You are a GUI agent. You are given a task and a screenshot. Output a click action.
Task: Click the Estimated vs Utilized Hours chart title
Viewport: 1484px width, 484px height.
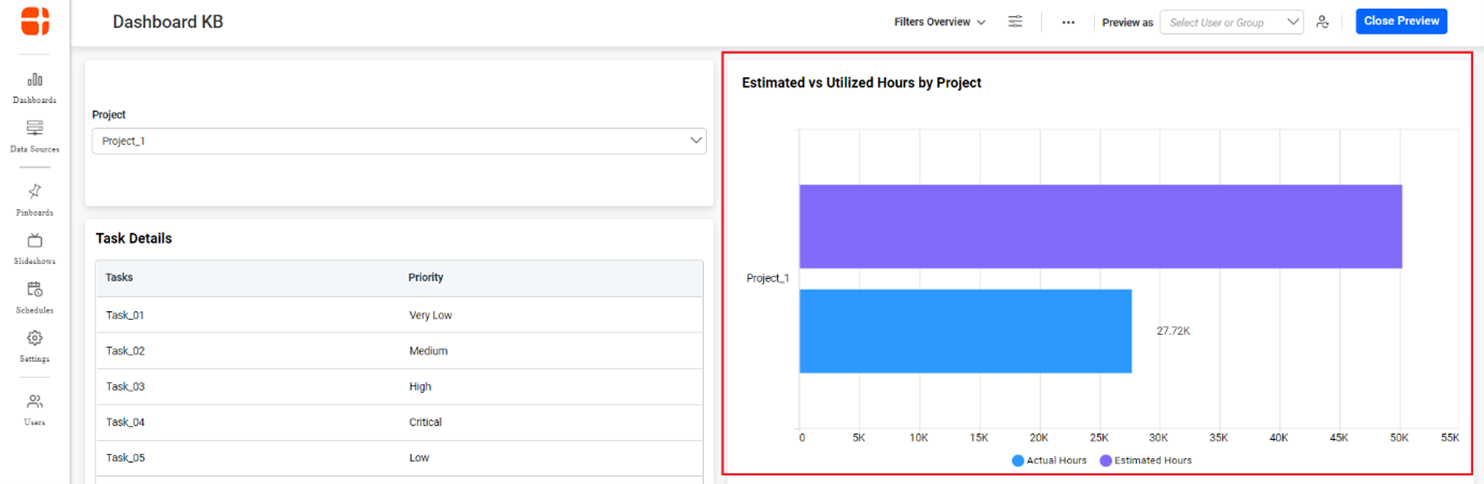click(862, 83)
